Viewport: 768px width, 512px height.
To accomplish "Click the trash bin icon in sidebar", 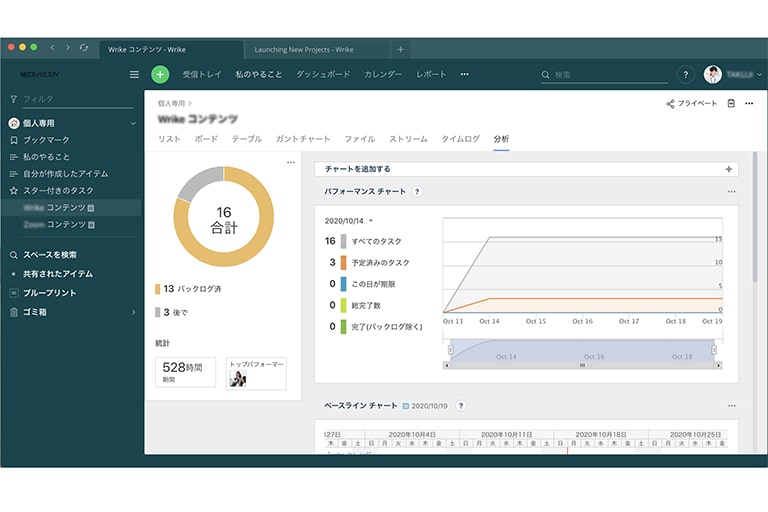I will click(x=14, y=312).
